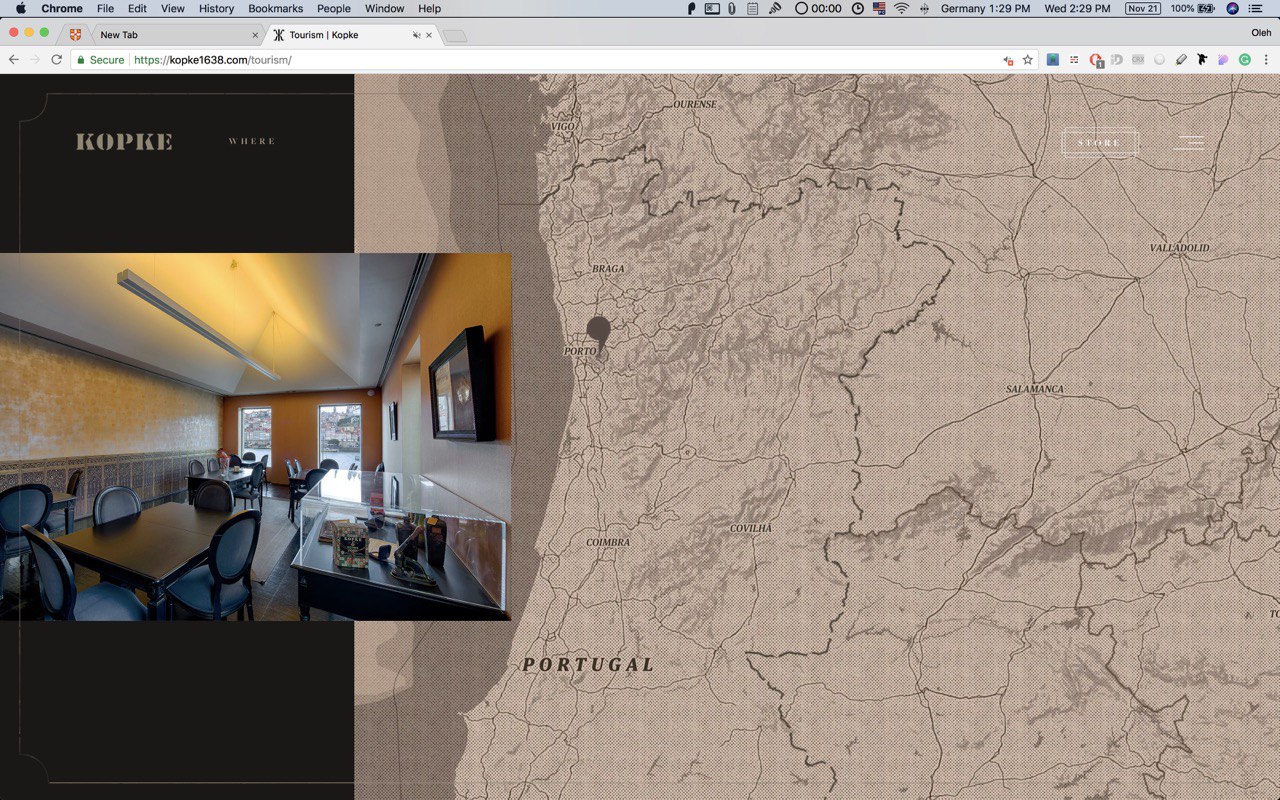1280x800 pixels.
Task: Open the Notification Center list icon
Action: [1256, 8]
